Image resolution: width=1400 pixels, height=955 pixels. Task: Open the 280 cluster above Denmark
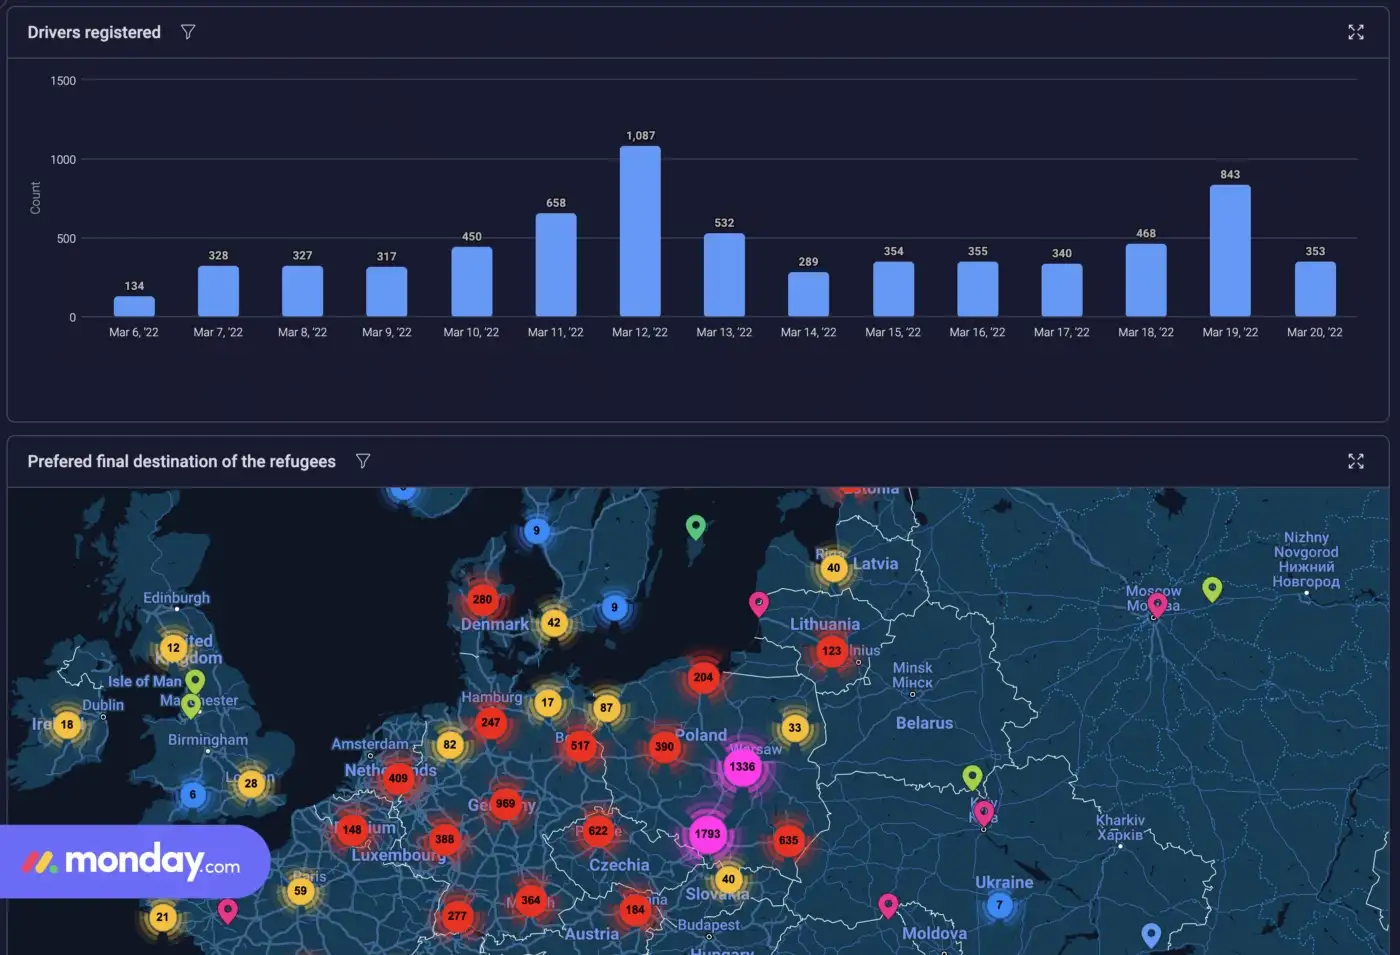(482, 600)
